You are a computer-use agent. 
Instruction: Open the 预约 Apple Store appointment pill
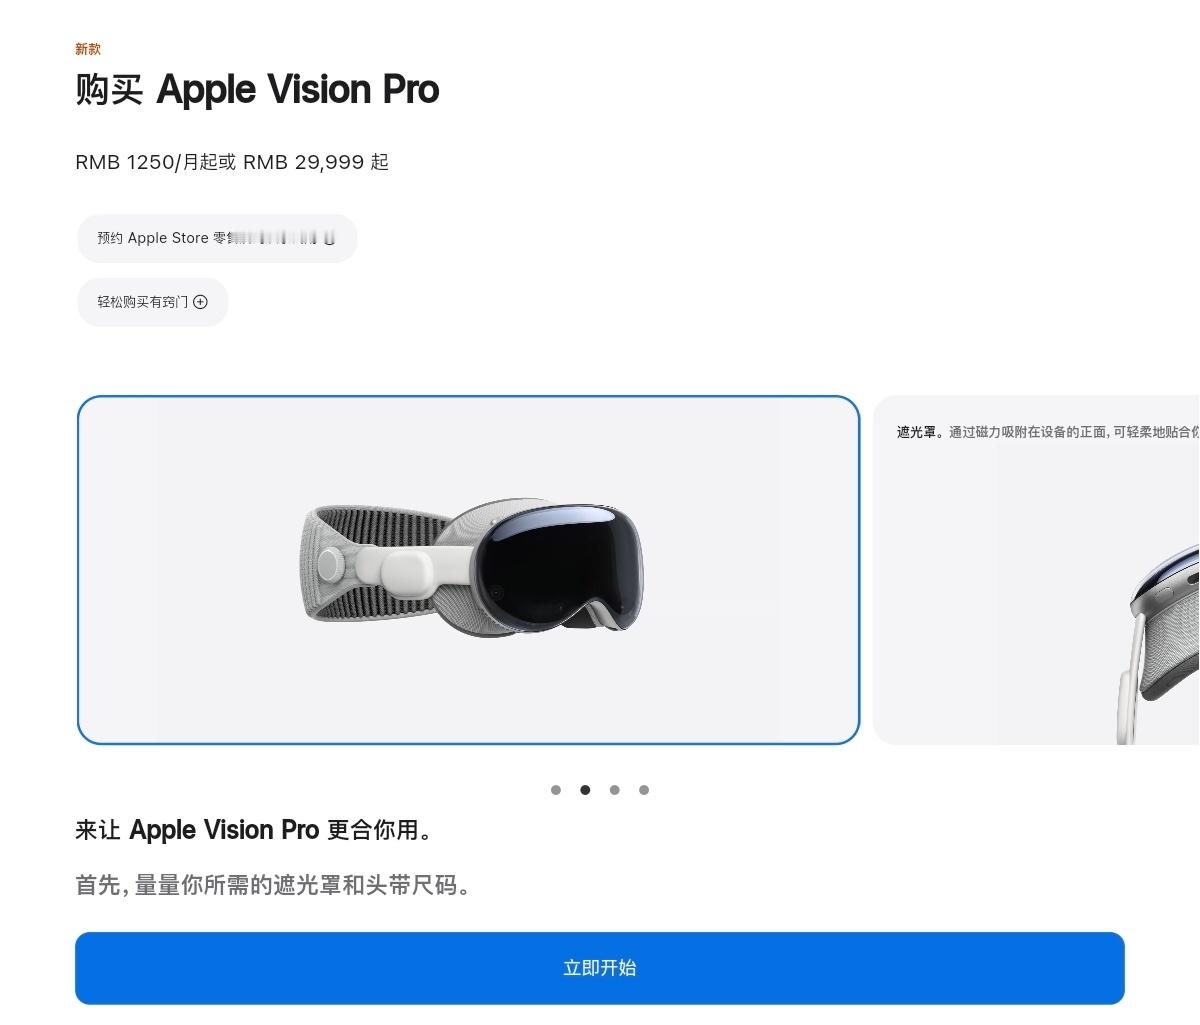(217, 238)
